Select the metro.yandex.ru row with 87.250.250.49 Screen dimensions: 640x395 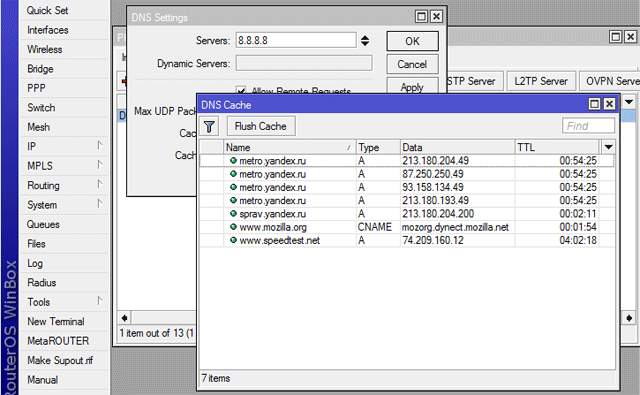click(407, 174)
